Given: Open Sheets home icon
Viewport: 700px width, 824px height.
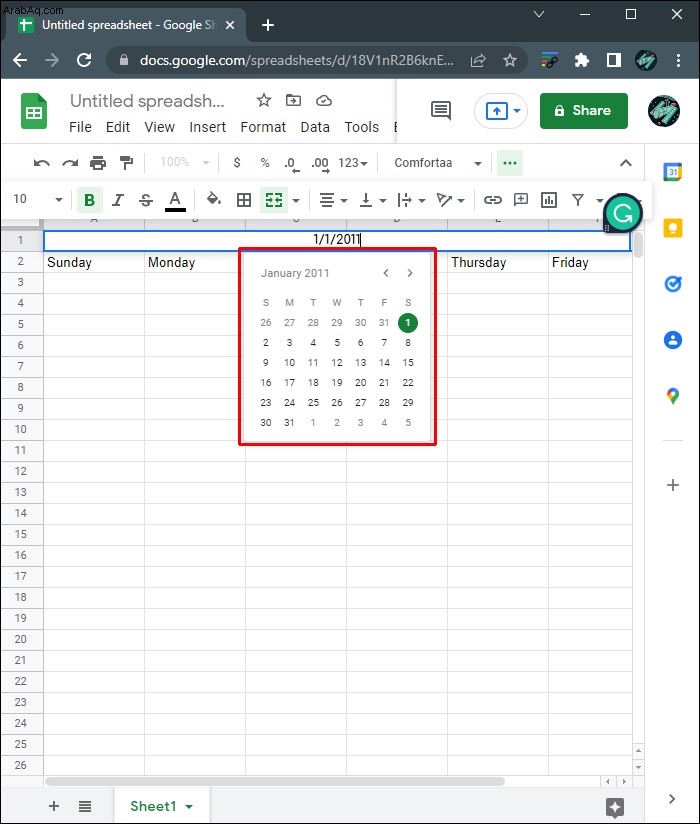Looking at the screenshot, I should tap(34, 111).
